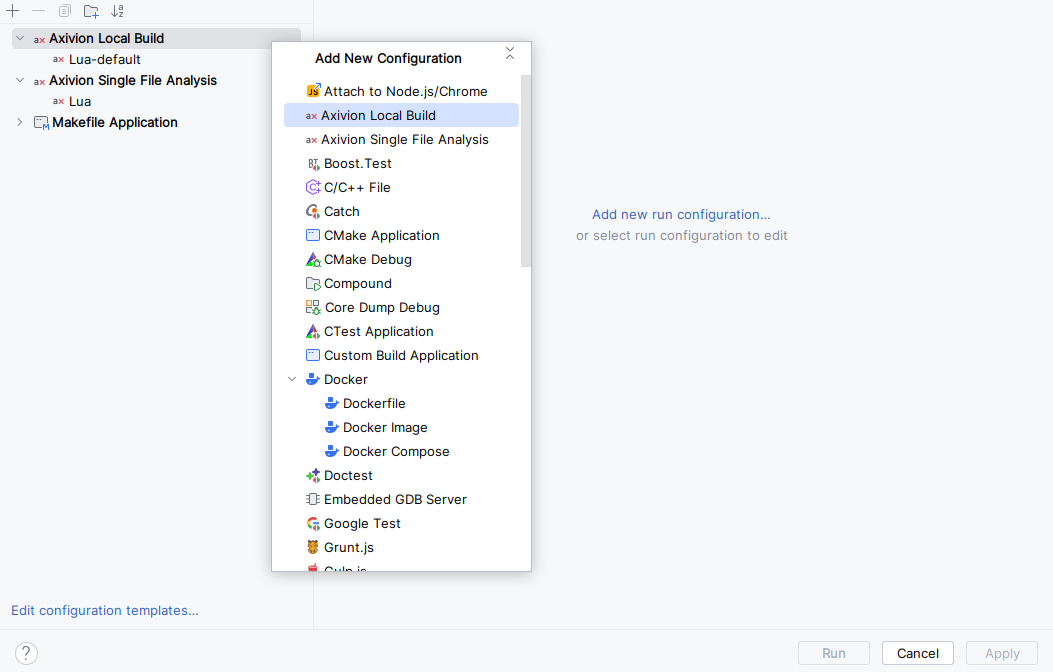Viewport: 1053px width, 672px height.
Task: Click the Copy Configuration icon
Action: tap(64, 11)
